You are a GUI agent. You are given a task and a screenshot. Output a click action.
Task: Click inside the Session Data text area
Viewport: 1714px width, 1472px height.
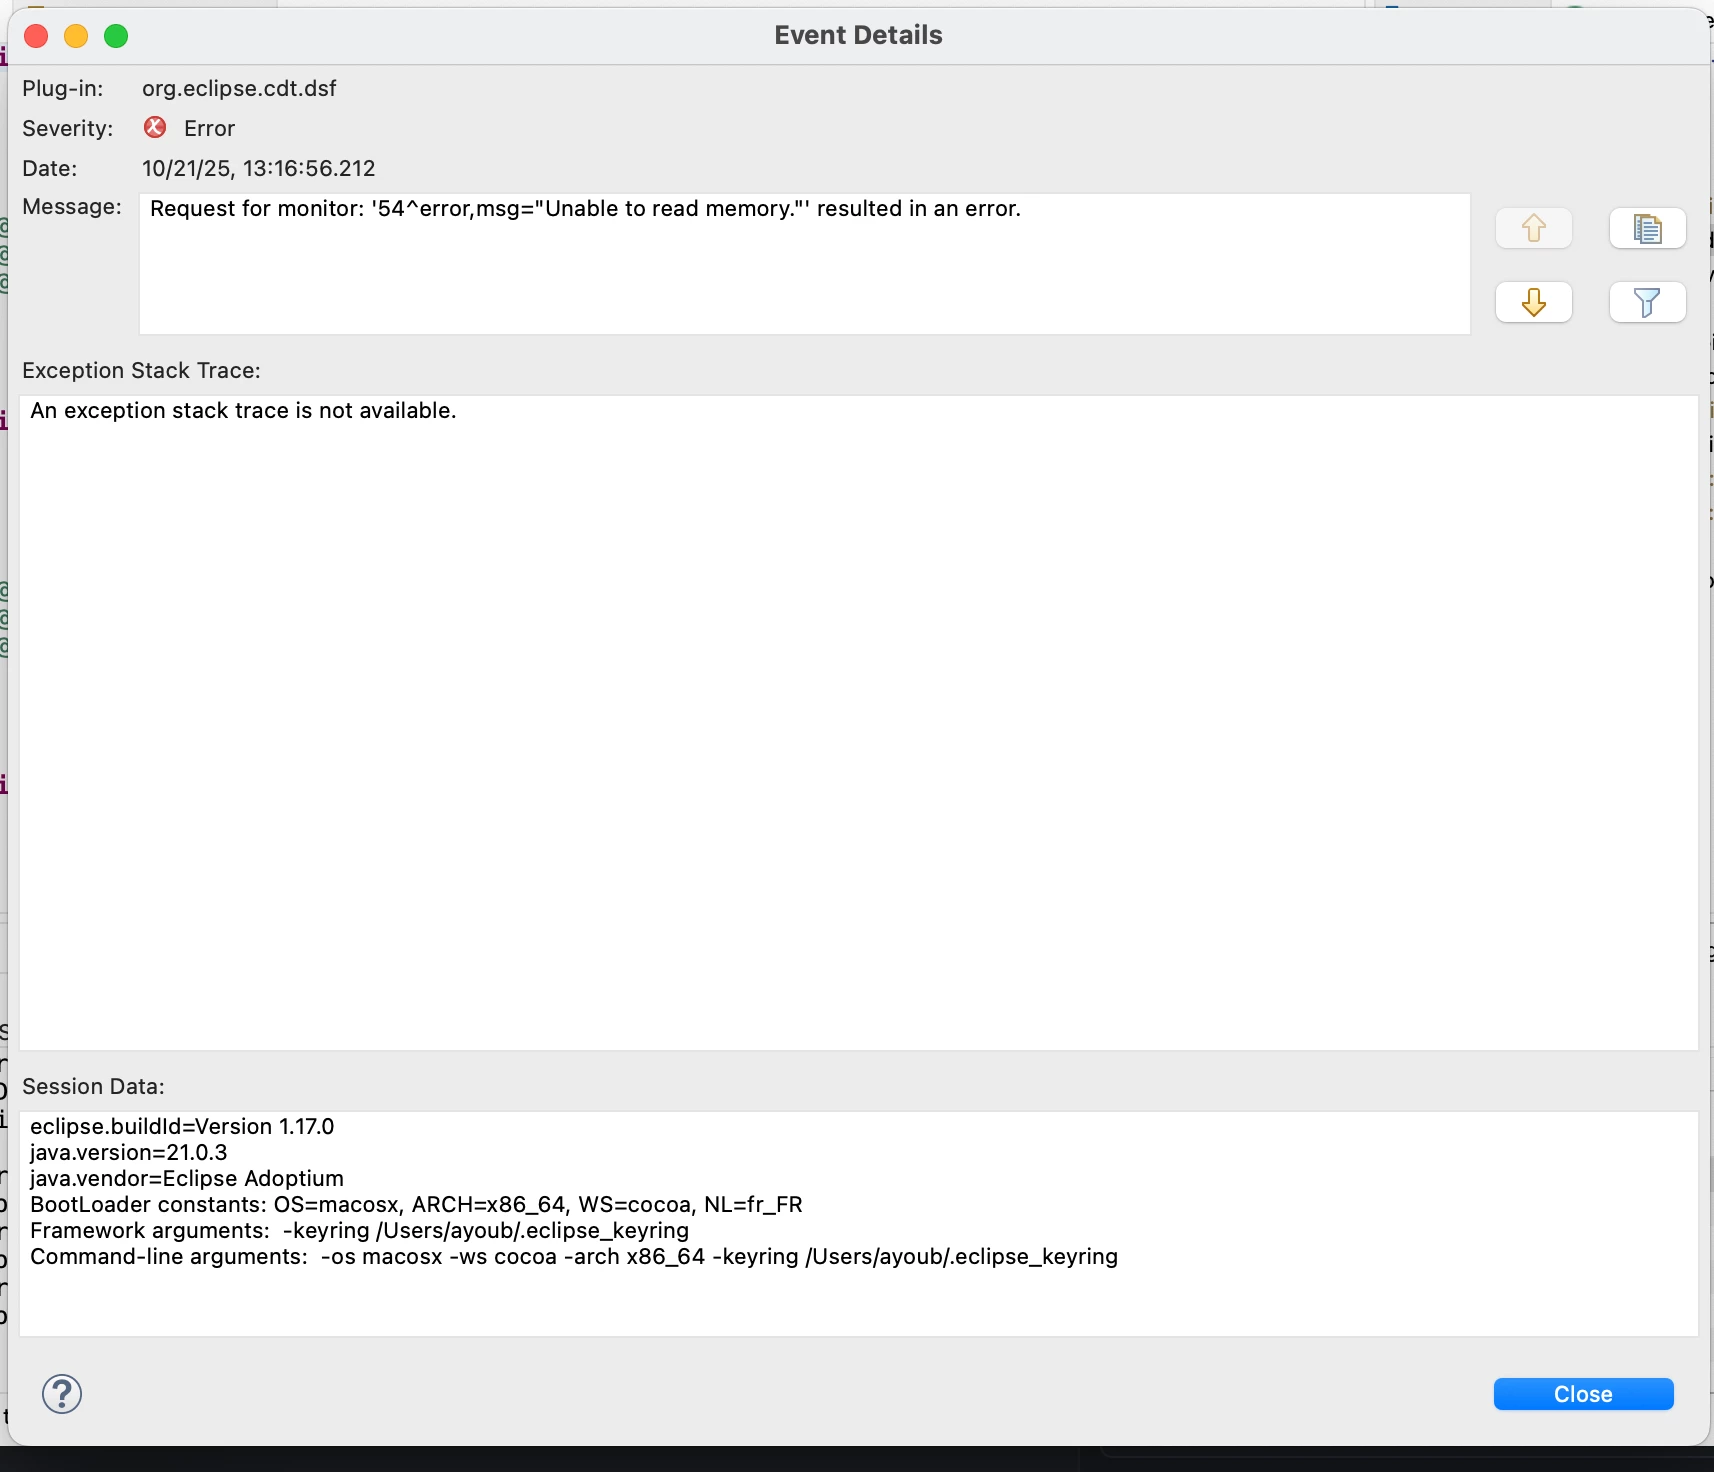pyautogui.click(x=859, y=1224)
